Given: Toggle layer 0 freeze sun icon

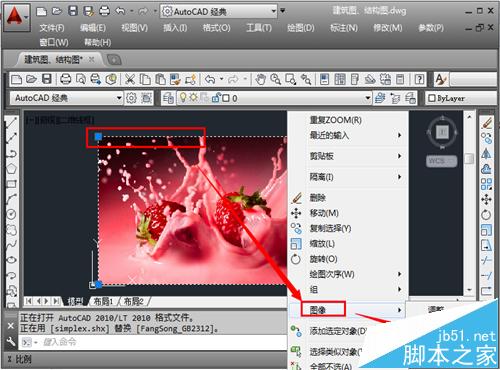Looking at the screenshot, I should (x=193, y=98).
